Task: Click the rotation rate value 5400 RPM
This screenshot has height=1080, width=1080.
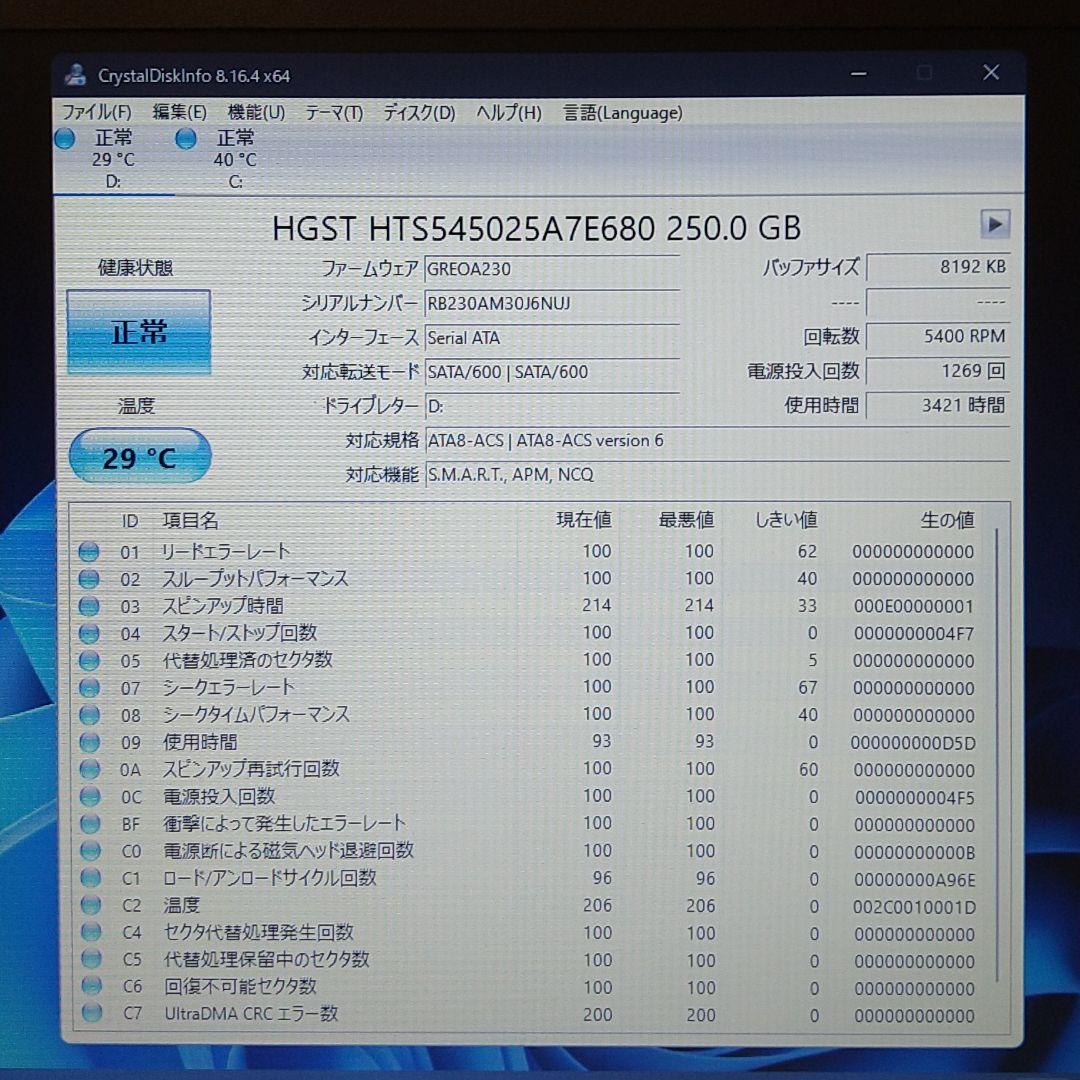Action: pyautogui.click(x=938, y=336)
